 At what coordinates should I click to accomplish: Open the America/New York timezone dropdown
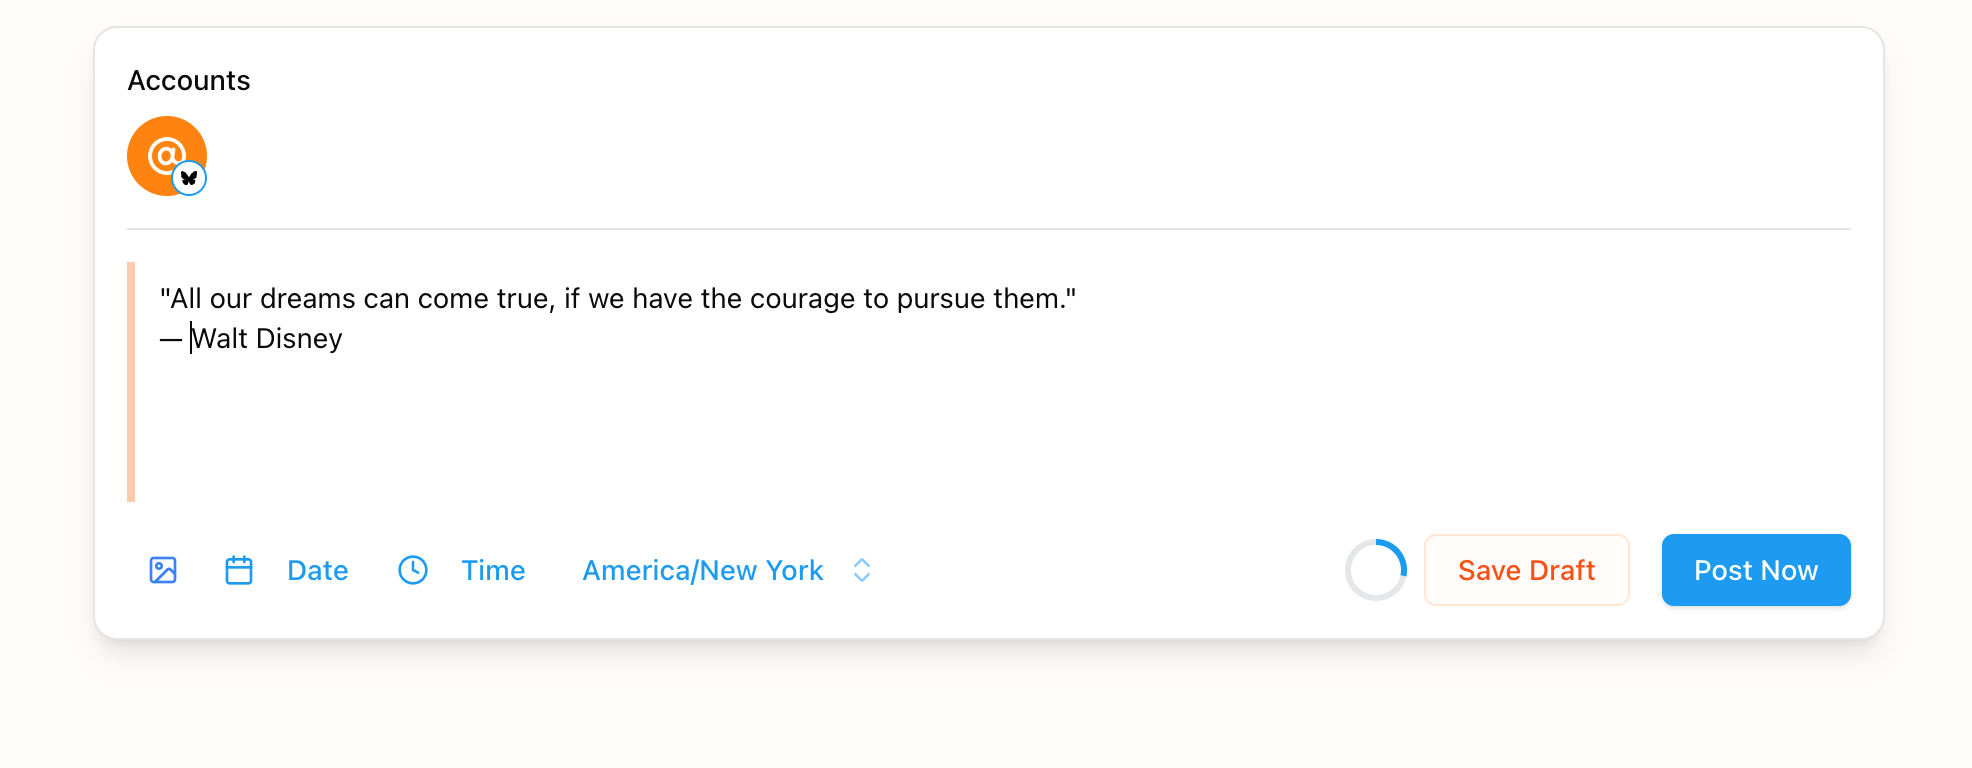point(703,570)
